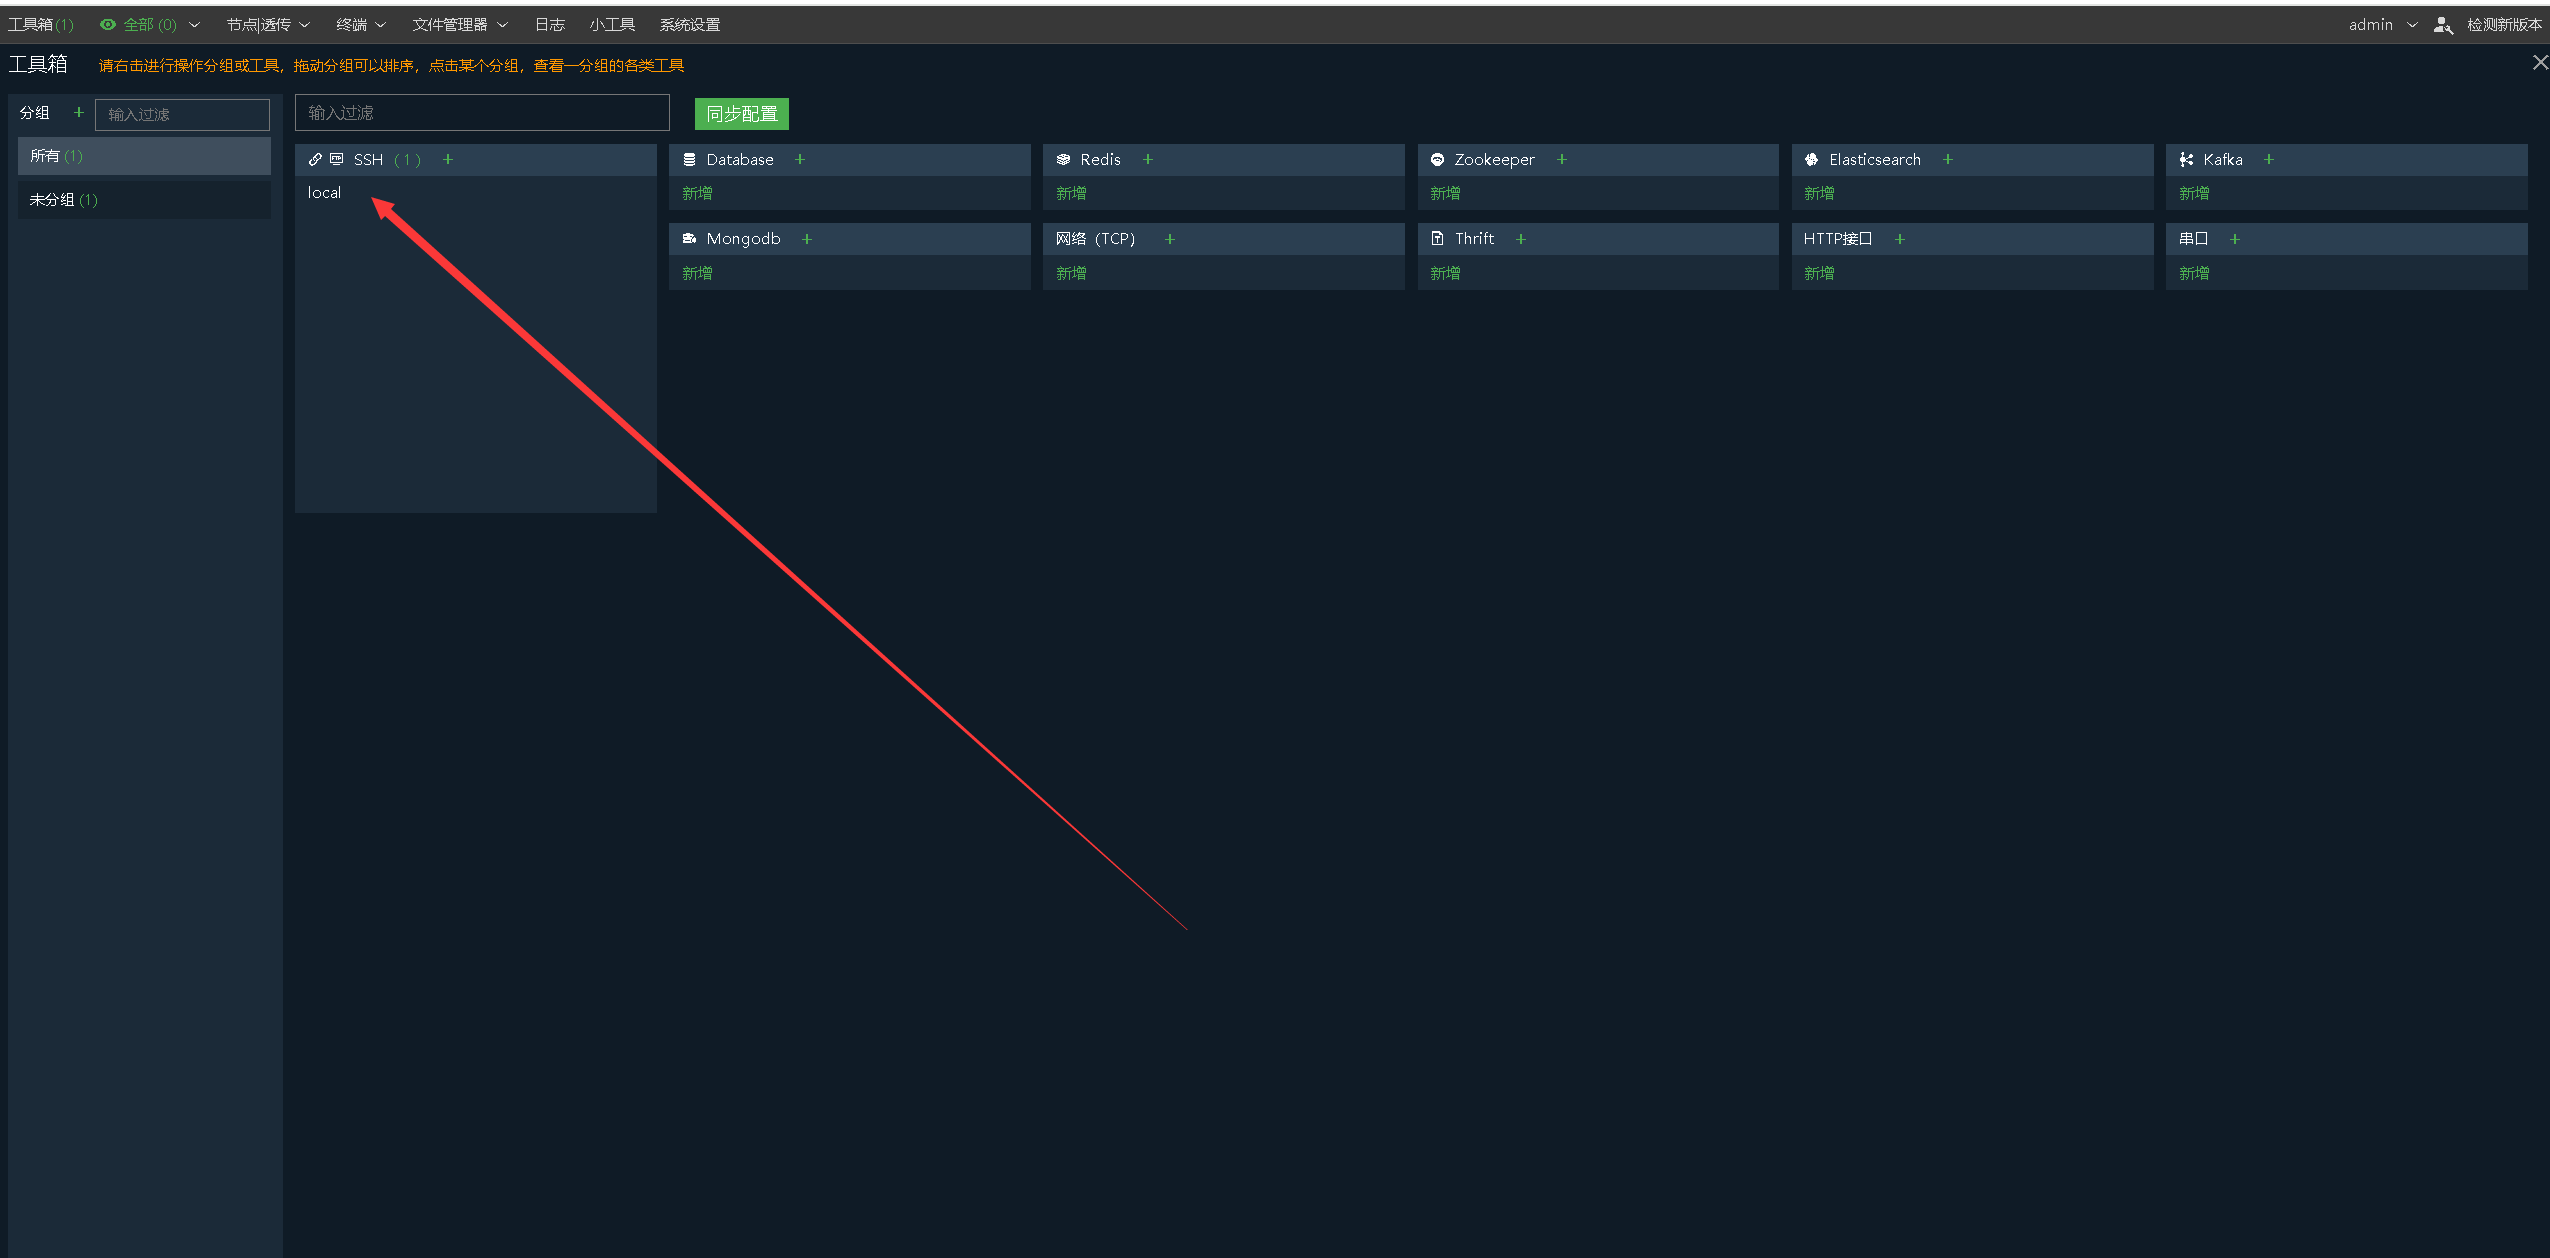Image resolution: width=2550 pixels, height=1258 pixels.
Task: Click 新增 under Redis
Action: point(1071,194)
